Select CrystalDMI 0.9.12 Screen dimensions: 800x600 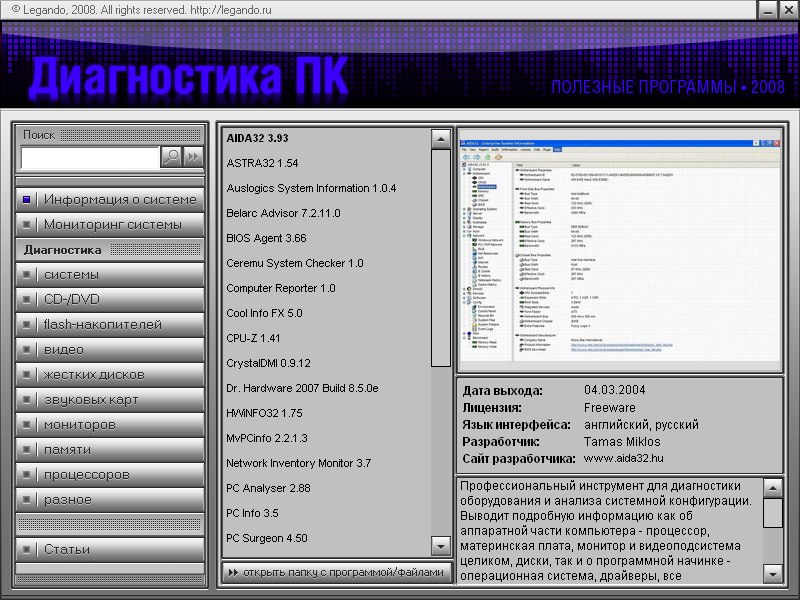(x=268, y=363)
